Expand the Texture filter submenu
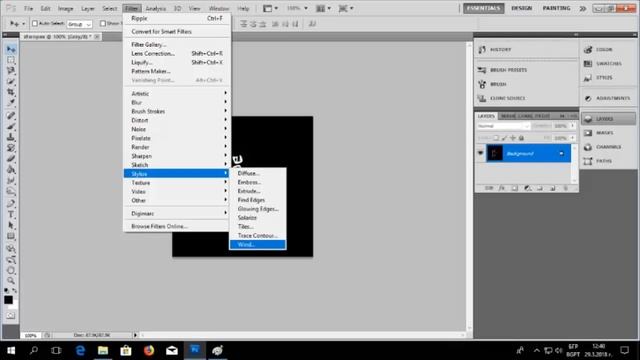 (176, 182)
